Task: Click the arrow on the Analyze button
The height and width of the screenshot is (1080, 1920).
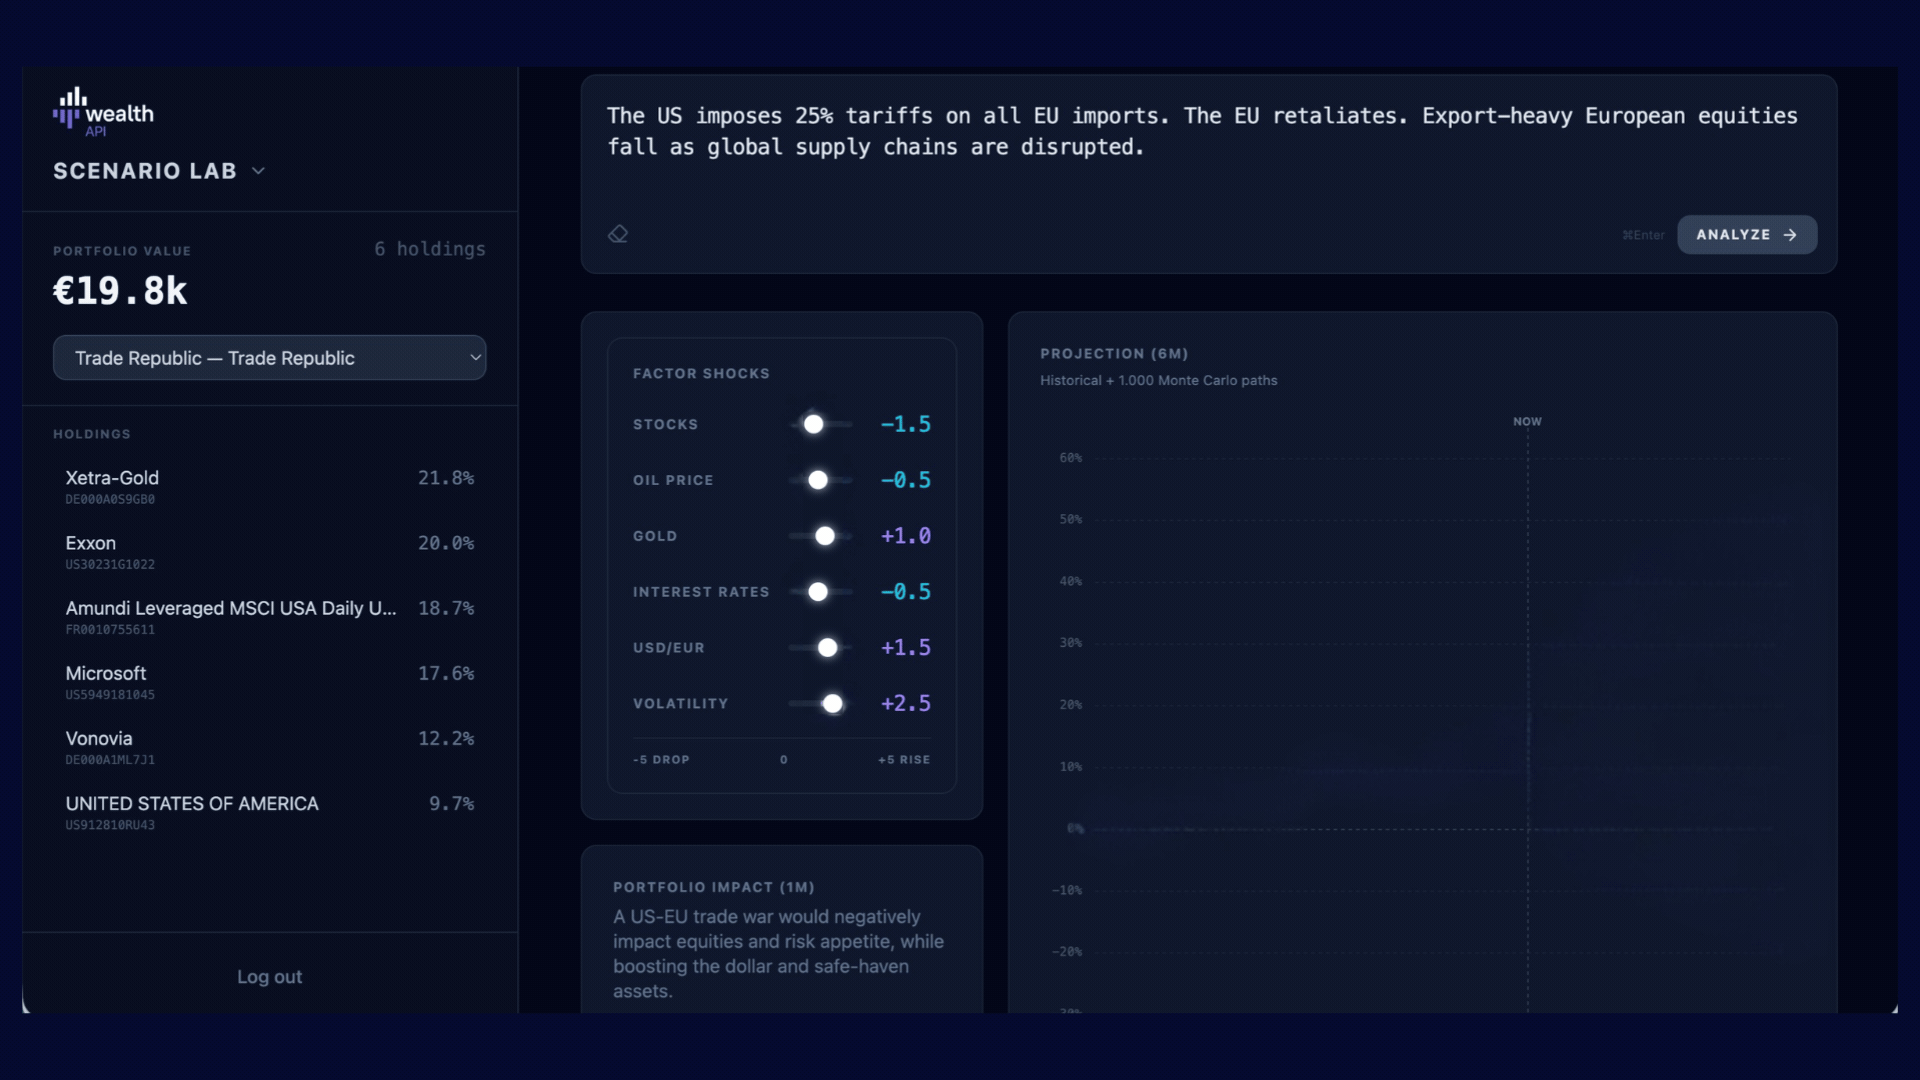Action: click(x=1790, y=235)
